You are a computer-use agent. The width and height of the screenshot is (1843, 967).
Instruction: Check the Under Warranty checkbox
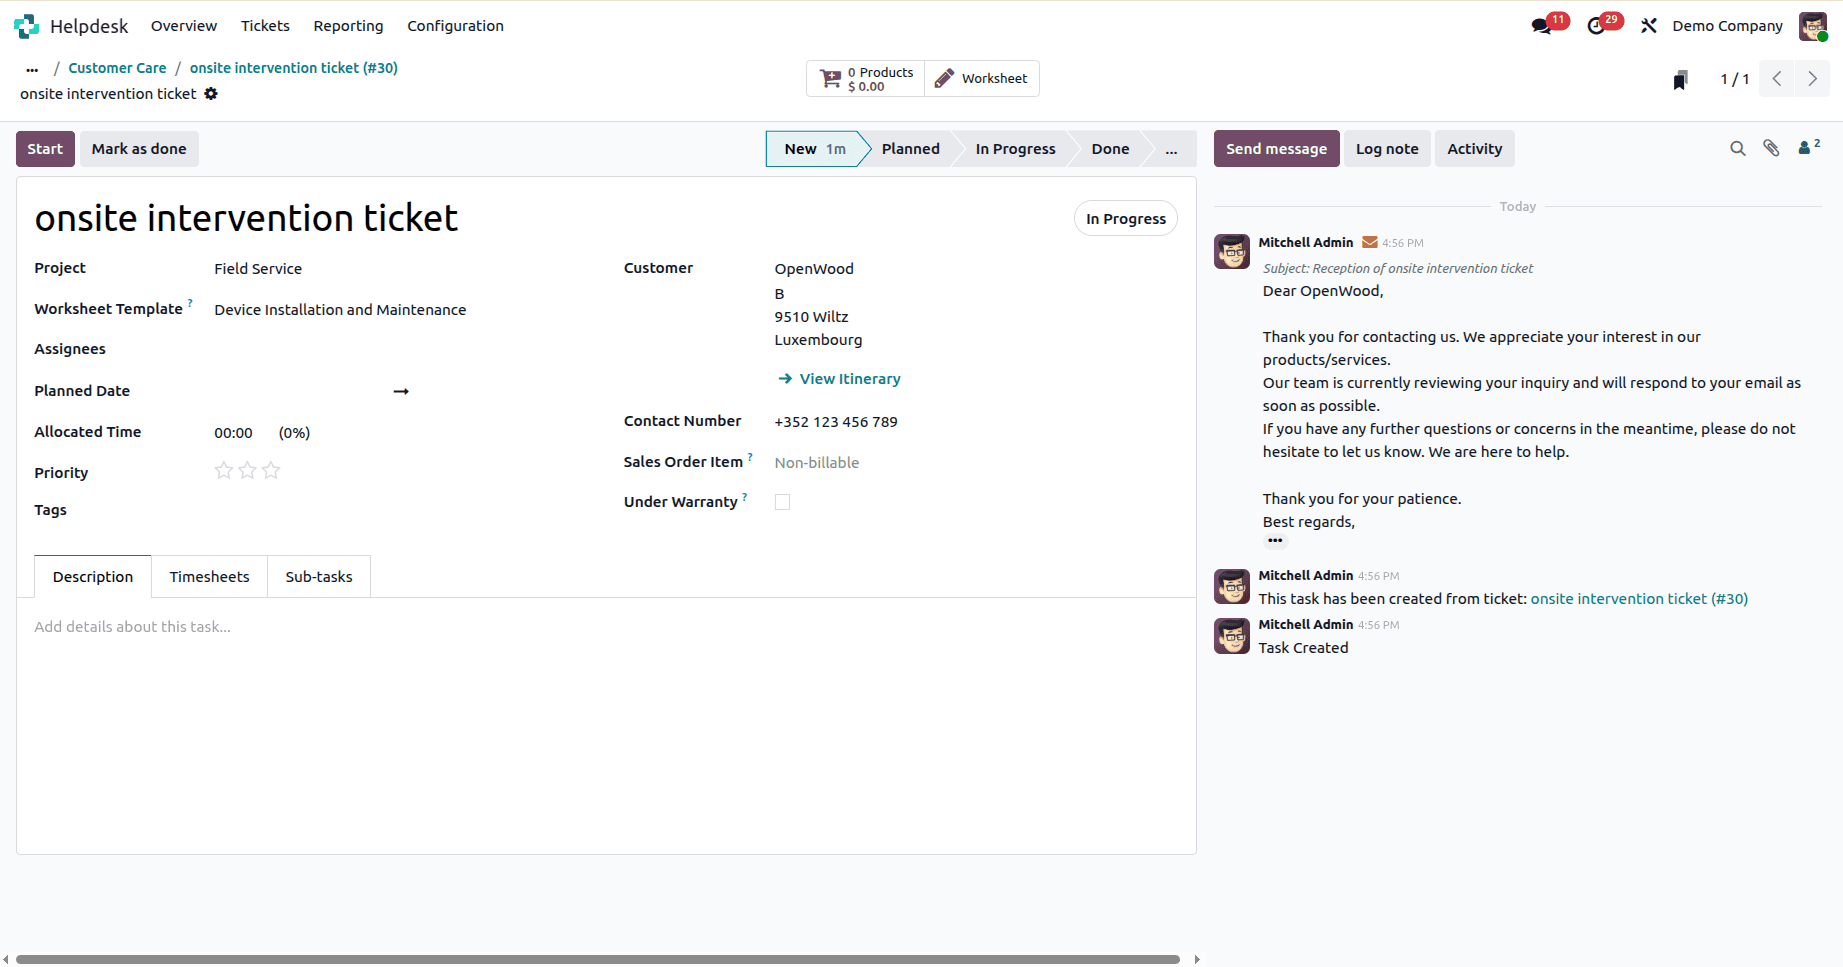782,502
